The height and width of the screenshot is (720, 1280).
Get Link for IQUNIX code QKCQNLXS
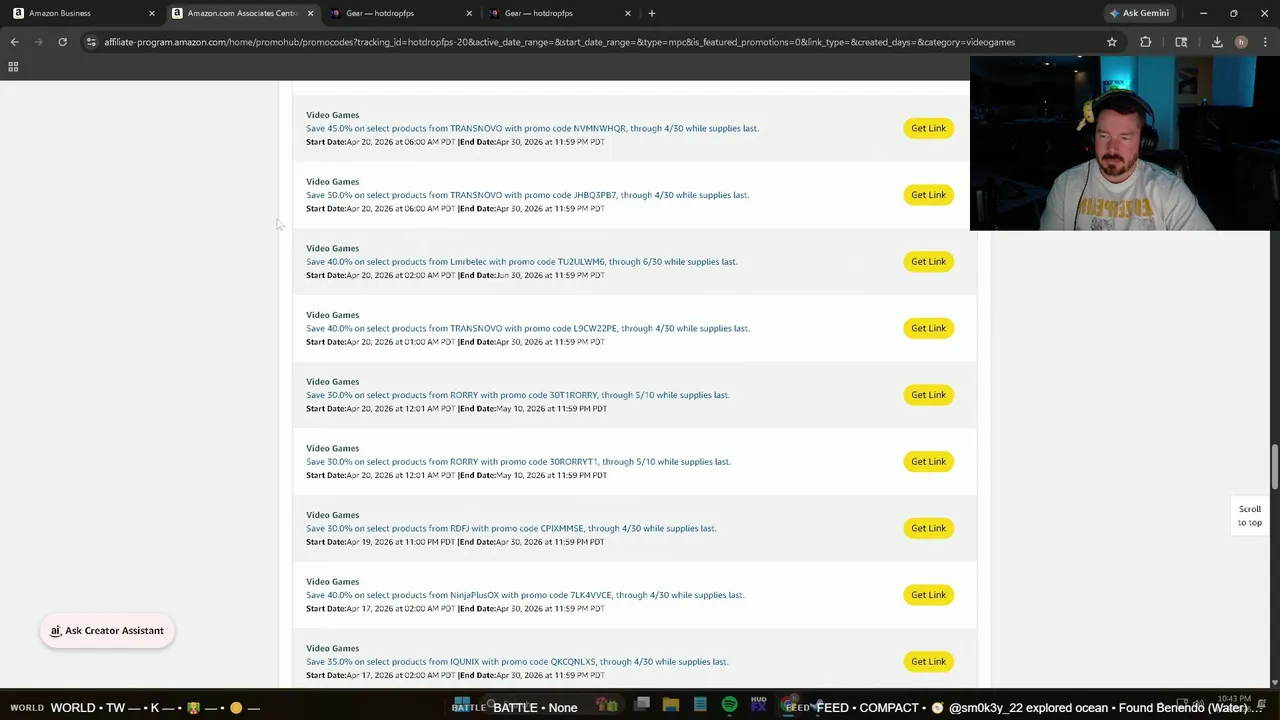(x=928, y=661)
